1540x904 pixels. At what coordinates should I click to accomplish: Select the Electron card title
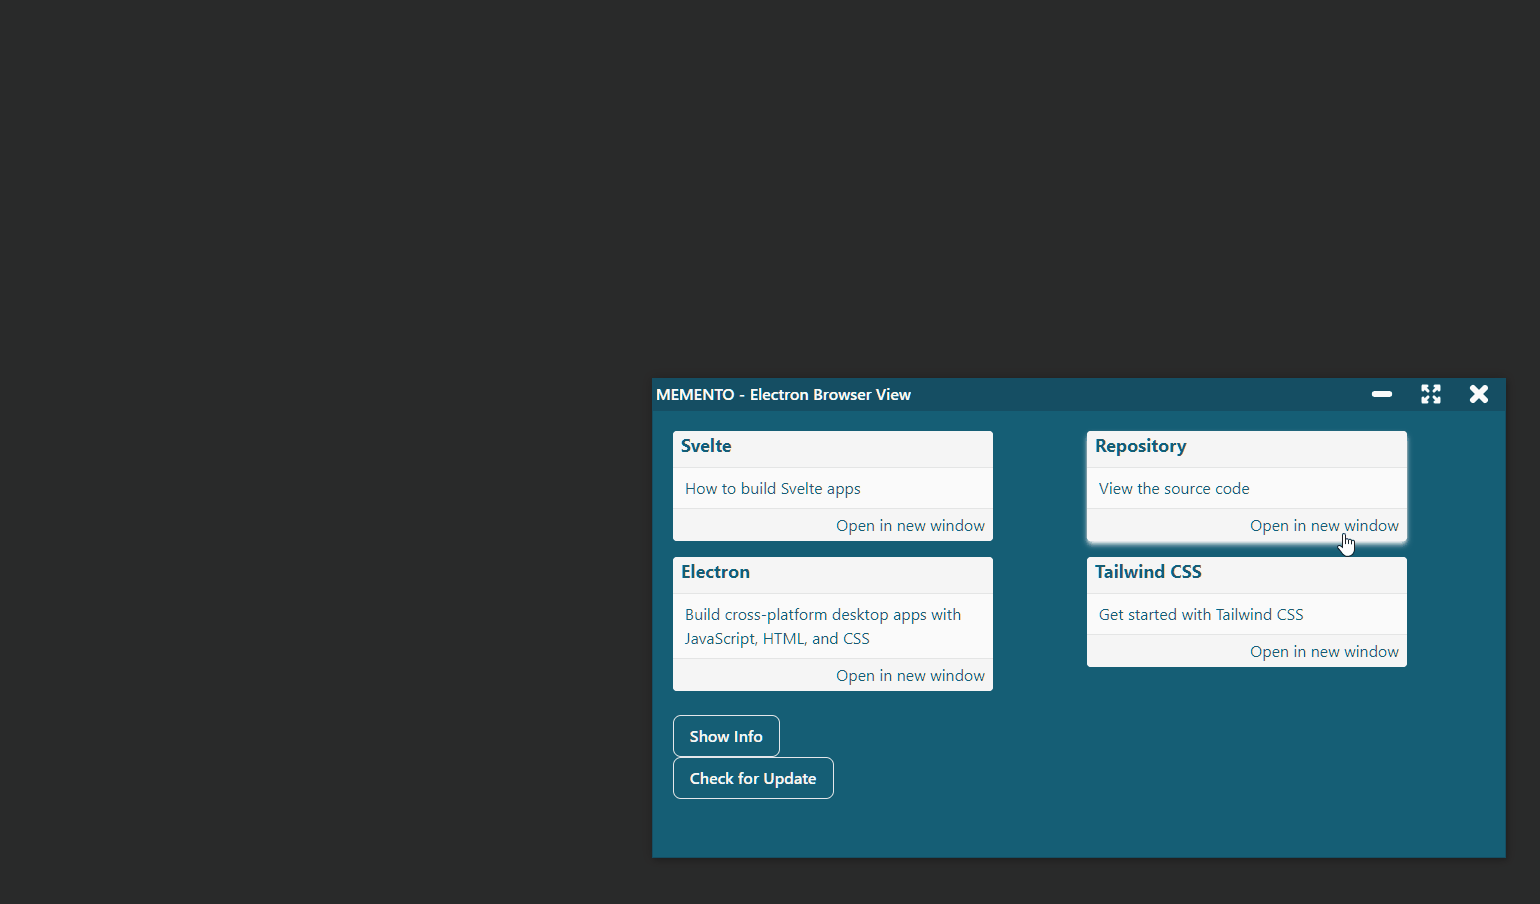[715, 572]
